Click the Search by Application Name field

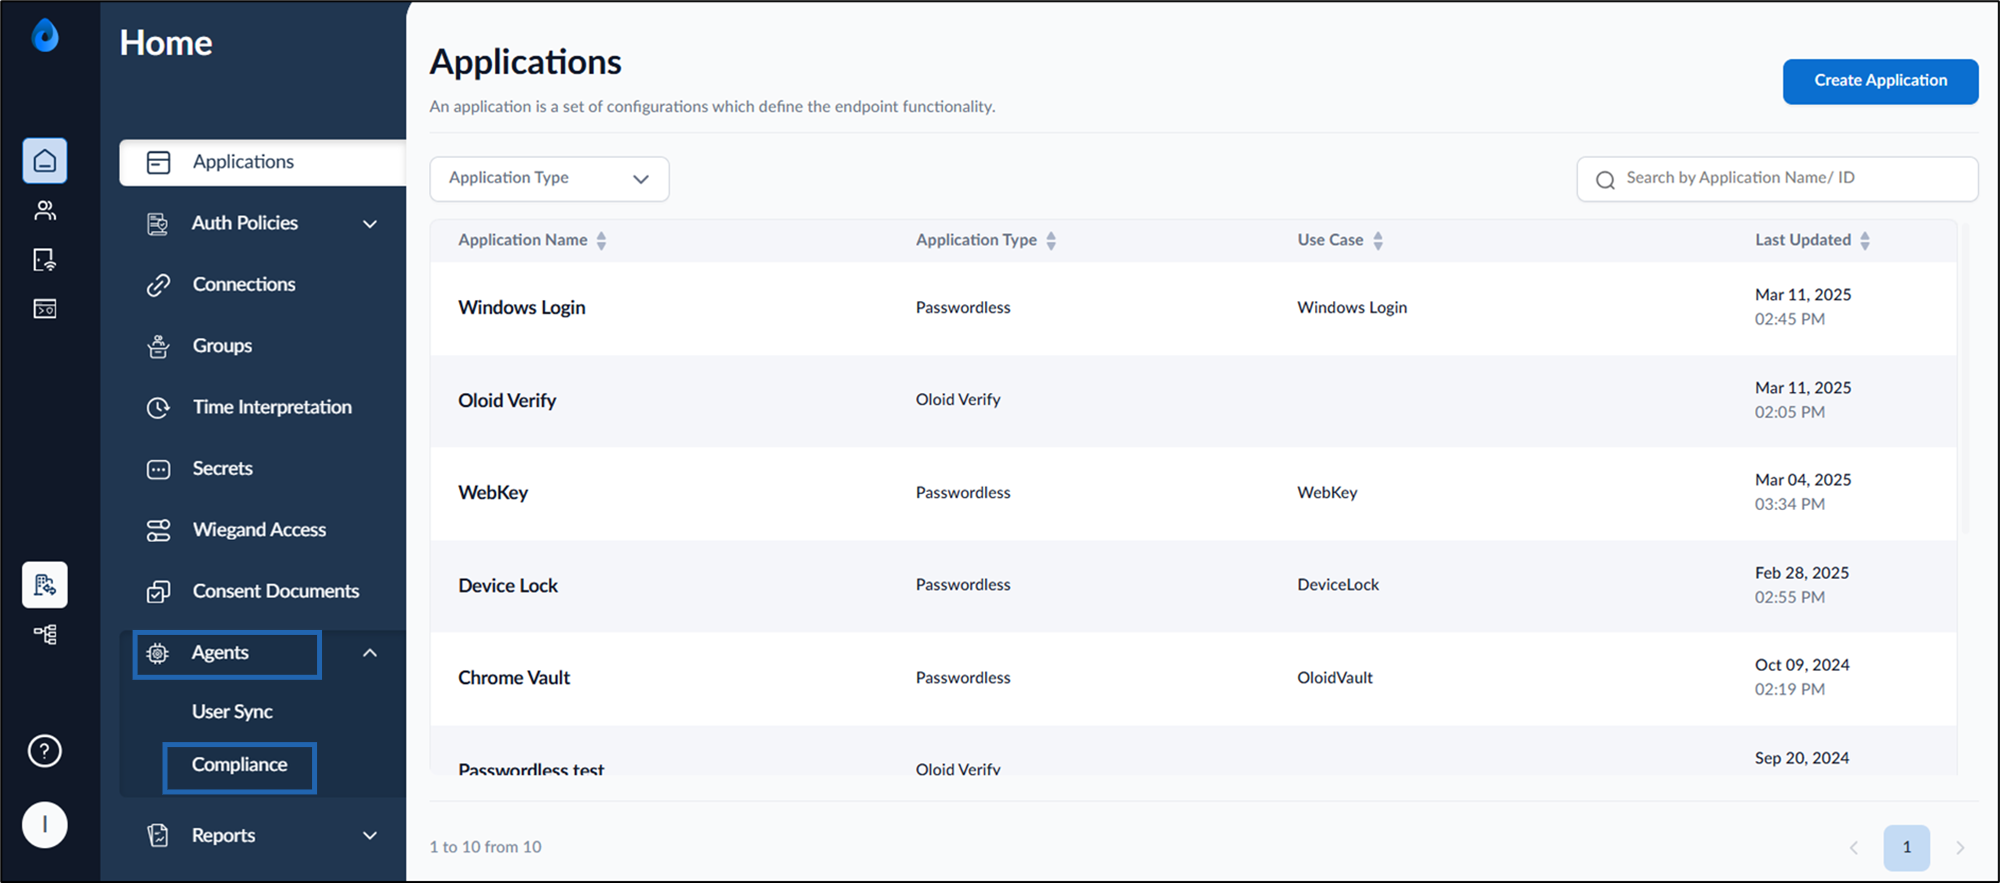coord(1777,178)
